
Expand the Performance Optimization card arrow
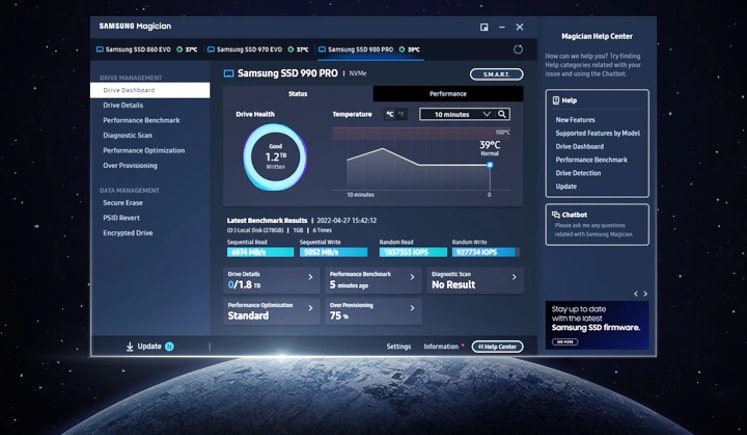click(311, 308)
